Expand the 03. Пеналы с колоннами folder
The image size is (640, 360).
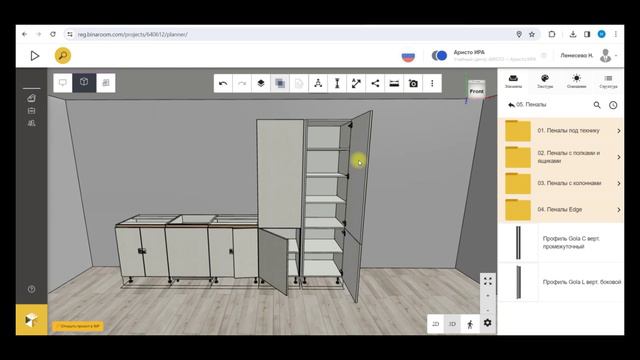click(560, 184)
